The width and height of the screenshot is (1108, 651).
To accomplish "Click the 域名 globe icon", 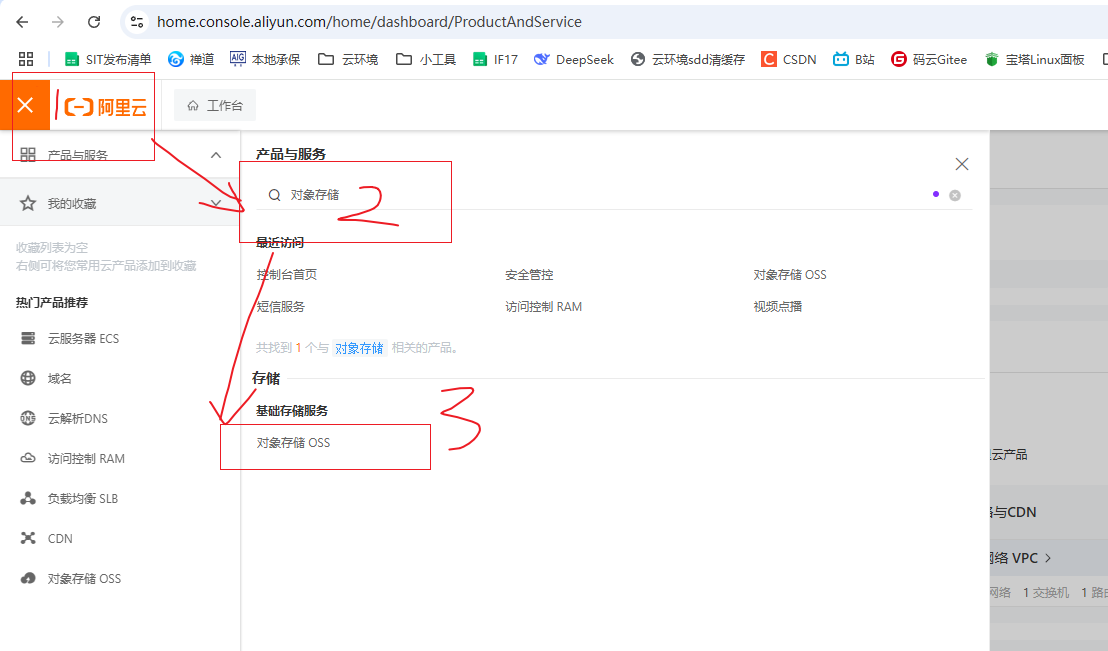I will coord(28,378).
